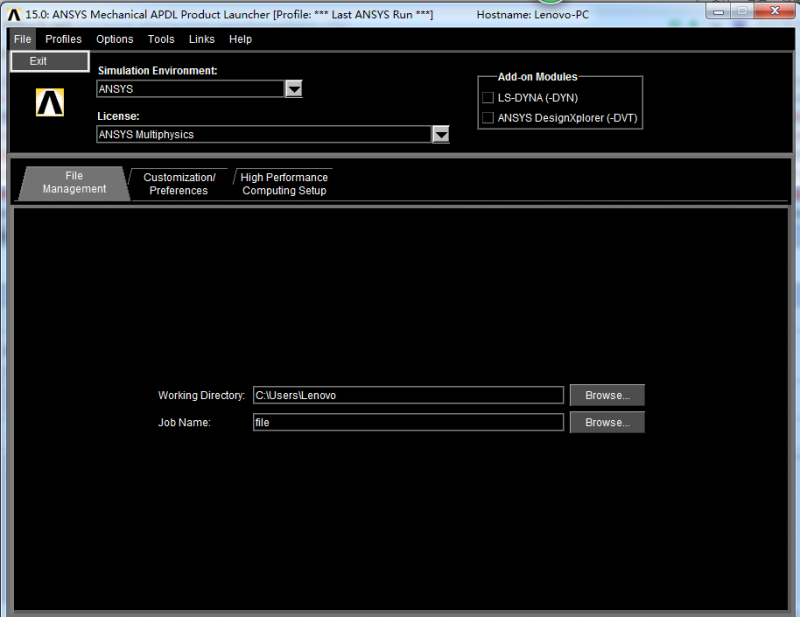The height and width of the screenshot is (617, 800).
Task: Minimize the launcher window
Action: [718, 11]
